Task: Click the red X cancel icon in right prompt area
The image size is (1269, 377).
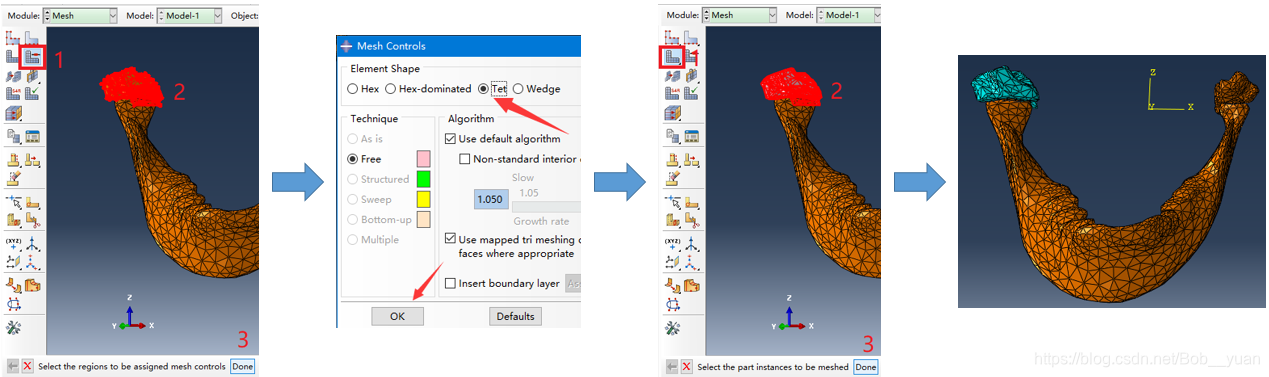Action: (687, 367)
